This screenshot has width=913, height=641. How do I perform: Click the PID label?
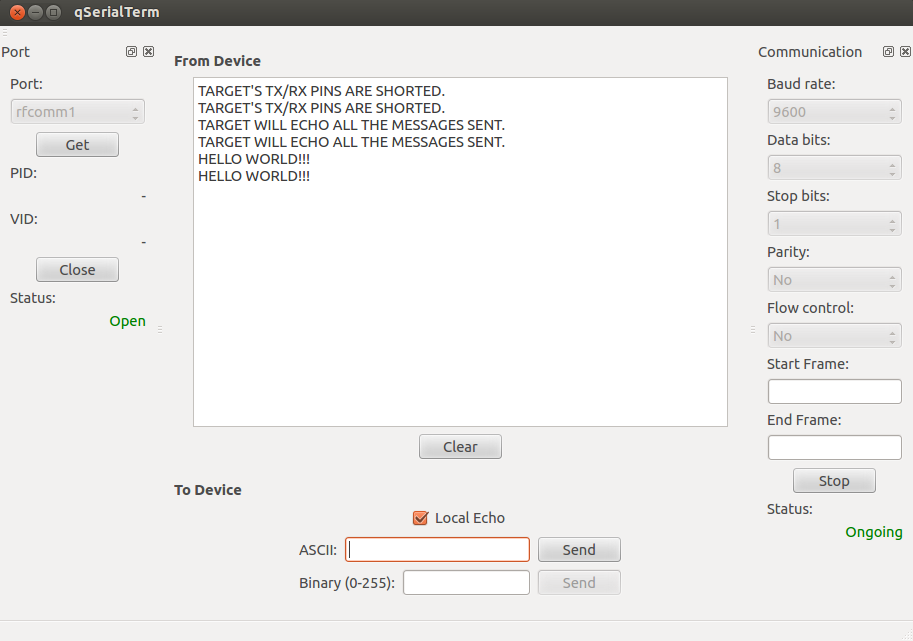(x=23, y=173)
